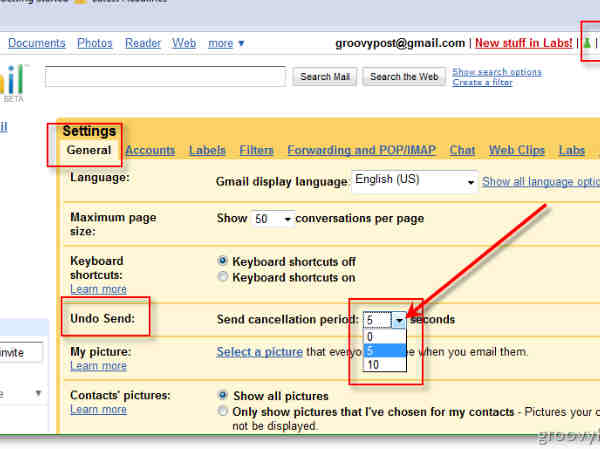Switch to Accounts tab

point(150,150)
